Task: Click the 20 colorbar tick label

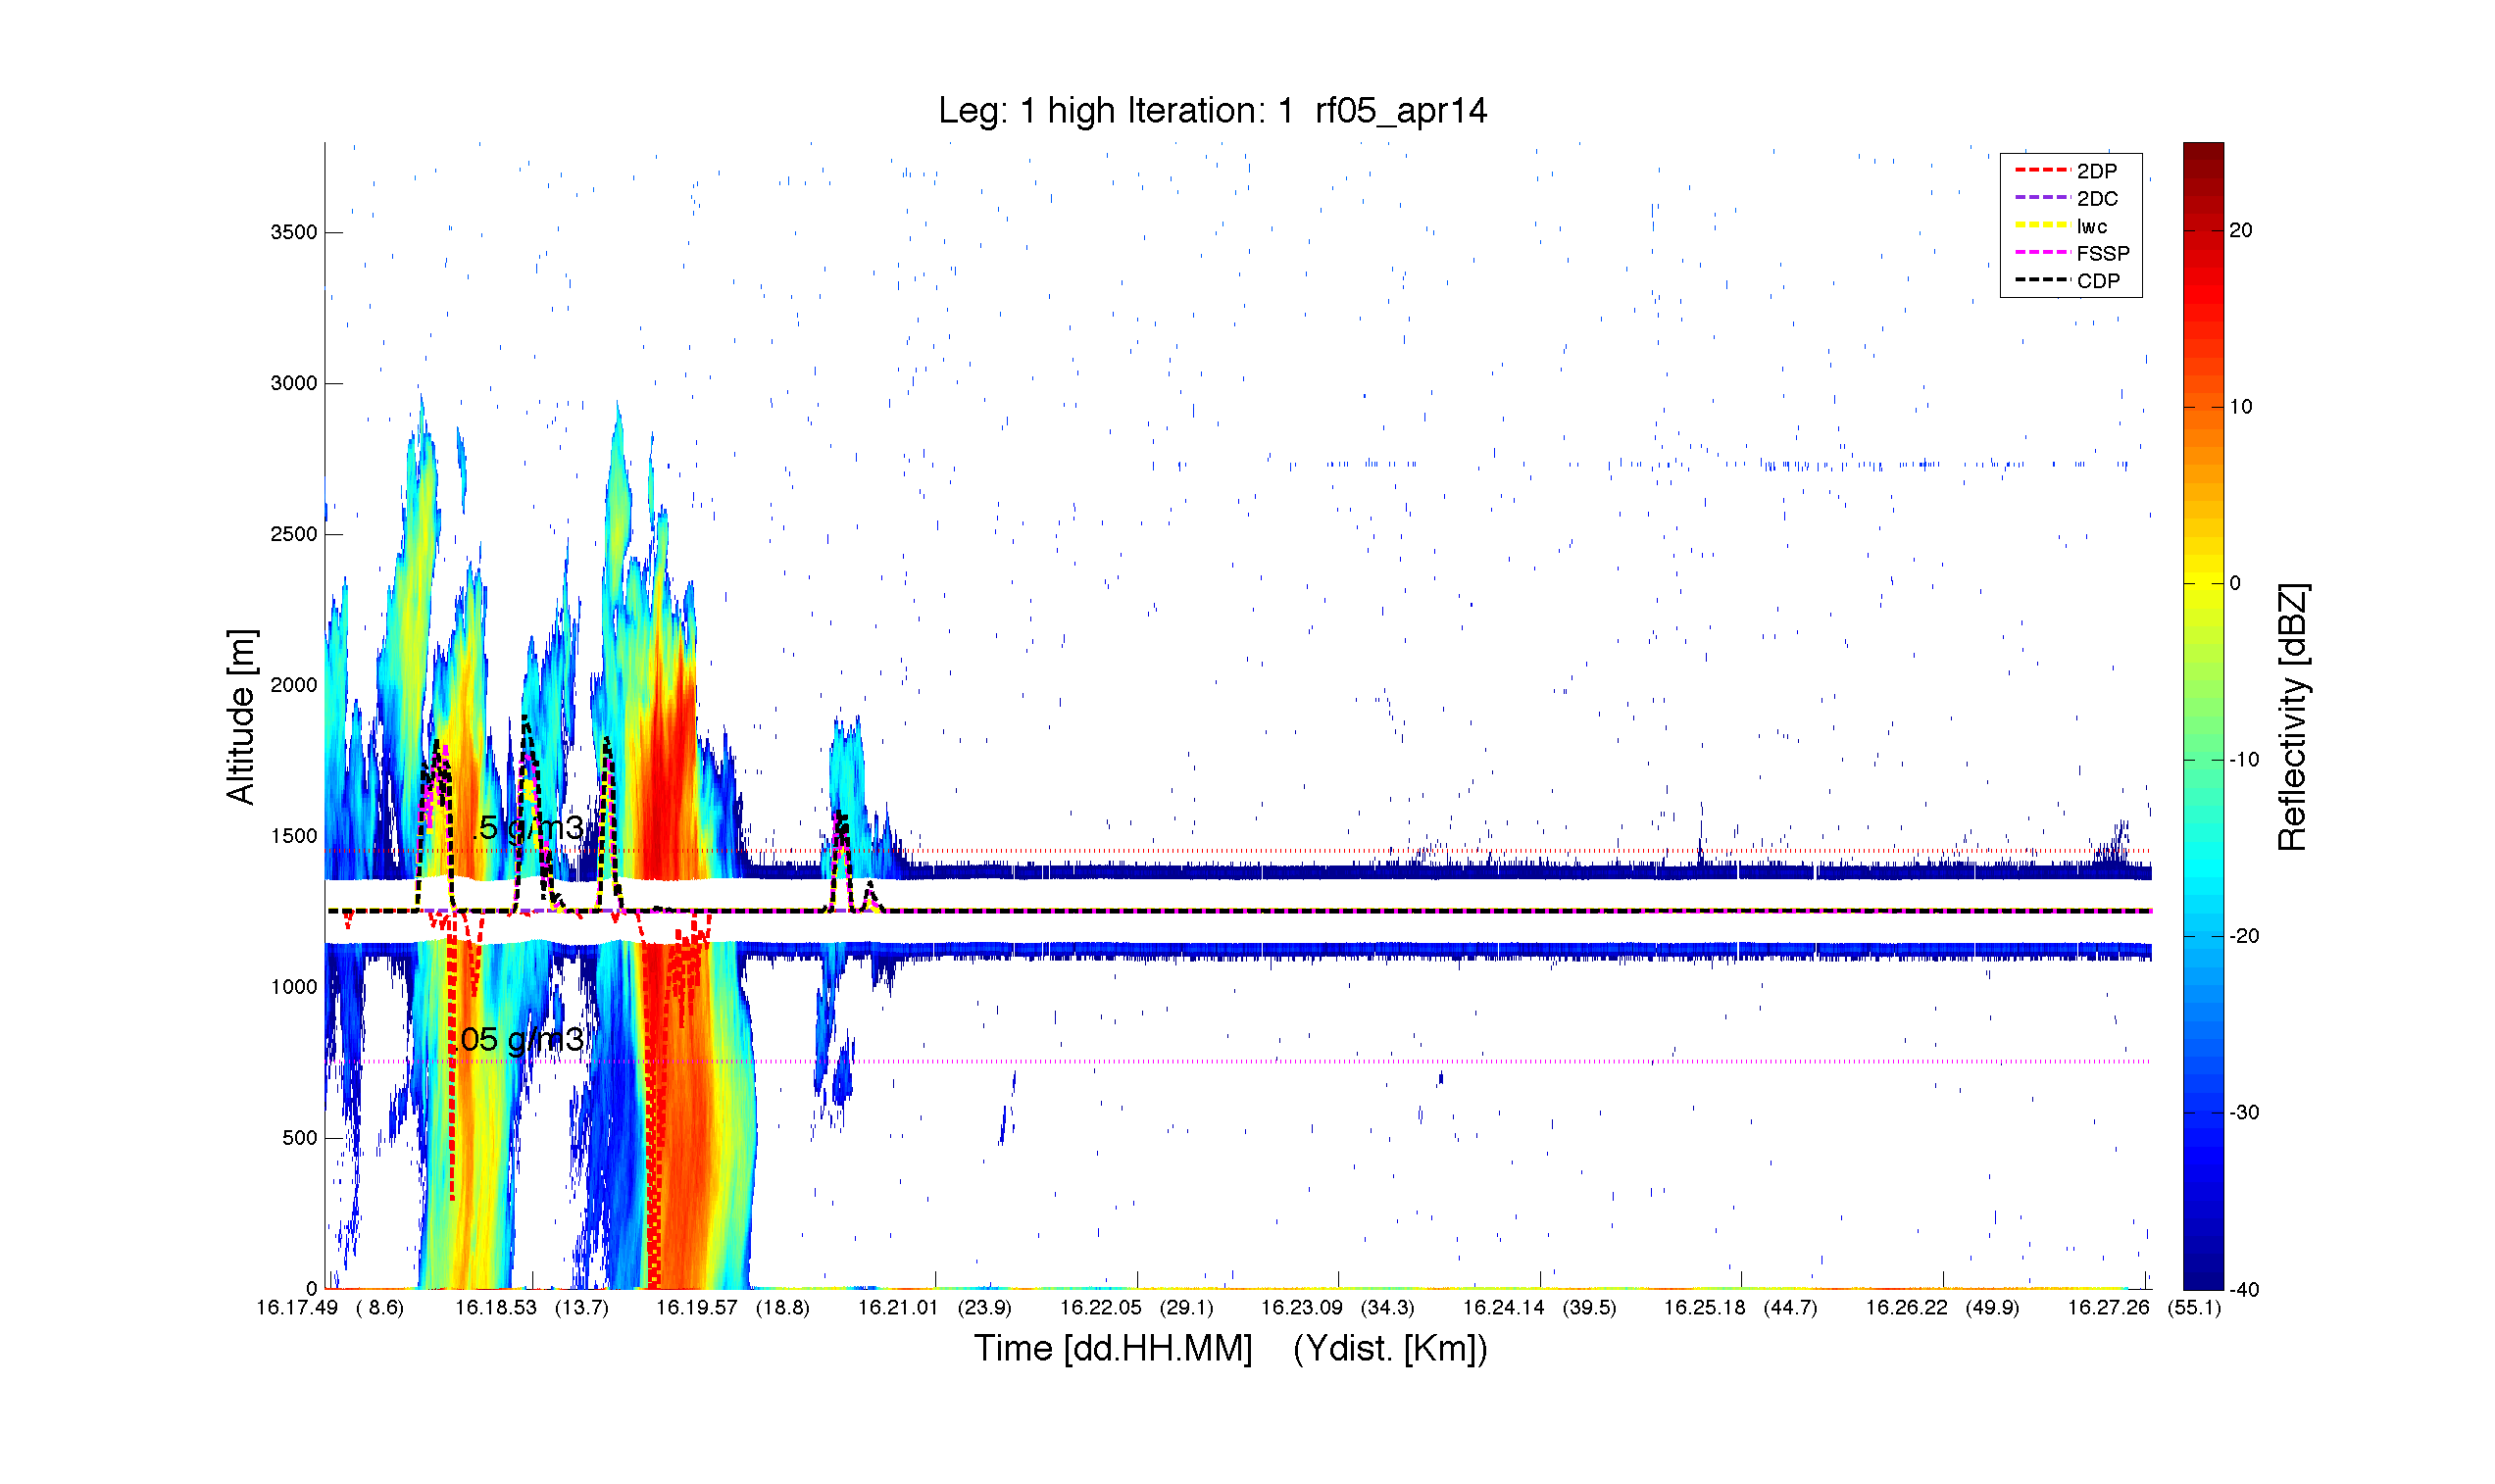Action: pos(2241,230)
